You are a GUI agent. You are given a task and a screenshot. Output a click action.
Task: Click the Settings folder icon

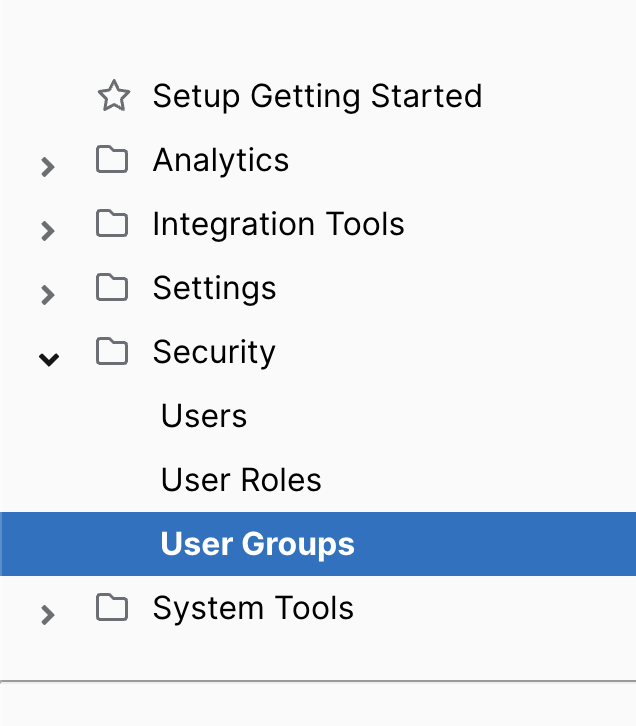click(x=112, y=288)
